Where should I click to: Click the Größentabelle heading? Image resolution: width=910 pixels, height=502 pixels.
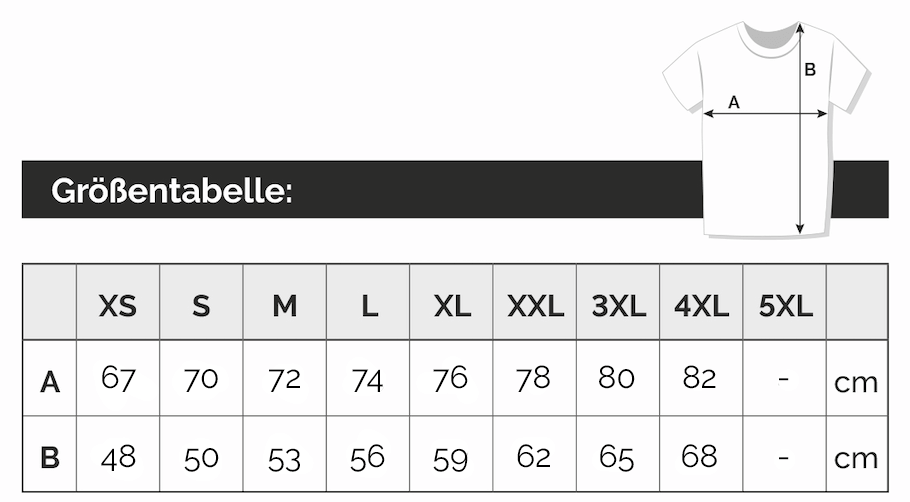tap(172, 189)
